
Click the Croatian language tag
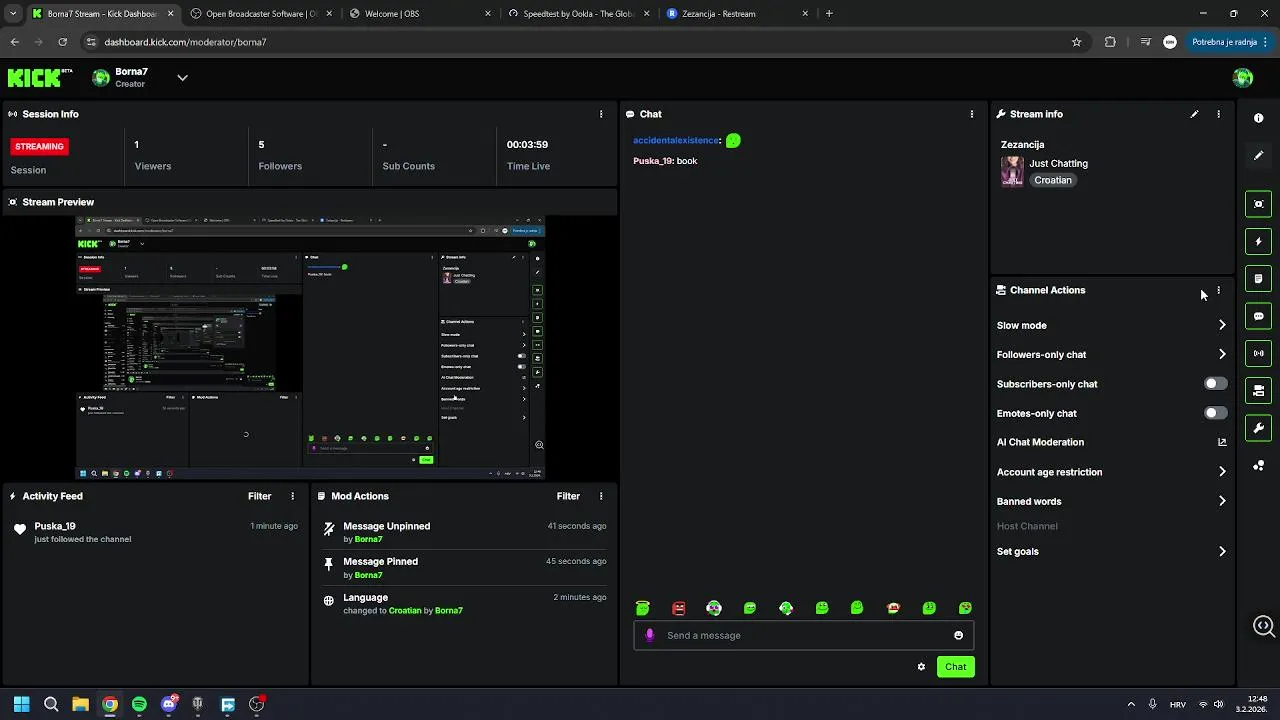[x=1053, y=180]
